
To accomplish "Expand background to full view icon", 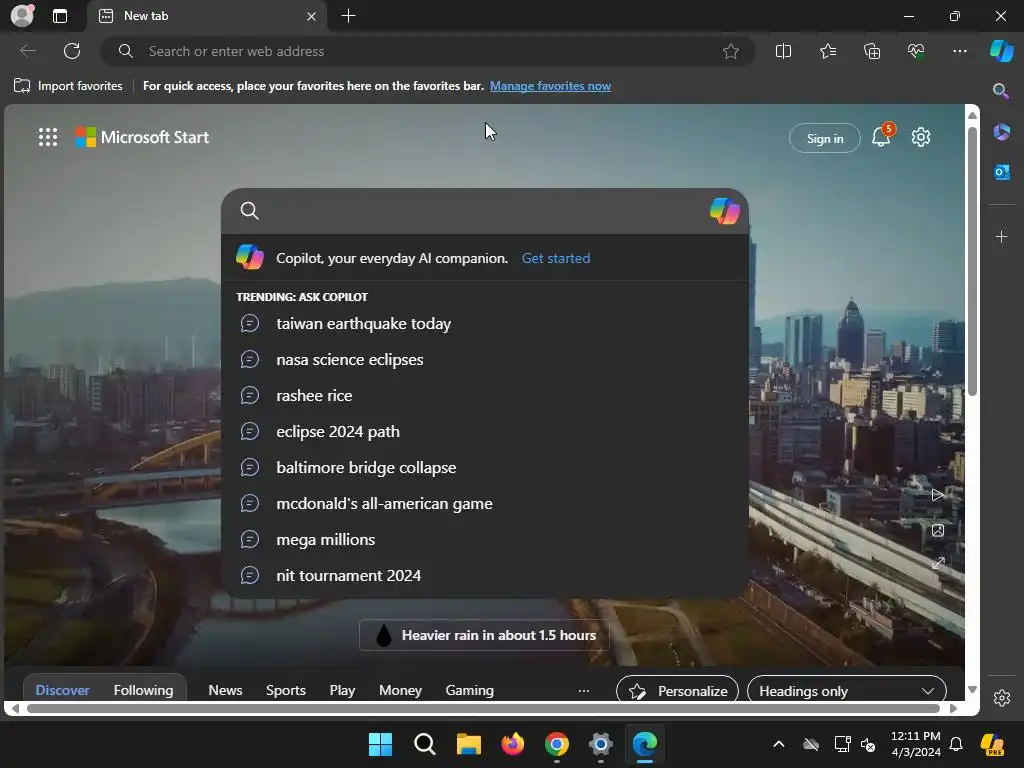I will tap(938, 563).
